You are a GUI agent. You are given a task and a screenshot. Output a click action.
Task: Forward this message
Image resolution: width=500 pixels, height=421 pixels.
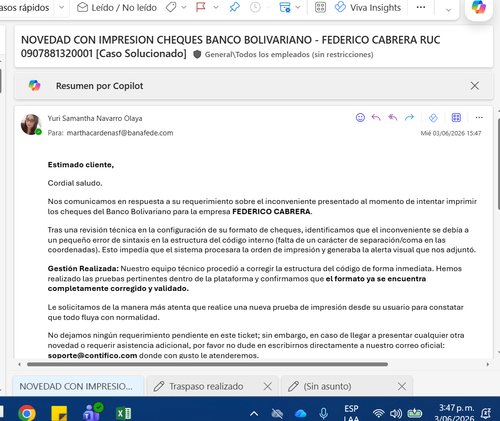pos(409,117)
